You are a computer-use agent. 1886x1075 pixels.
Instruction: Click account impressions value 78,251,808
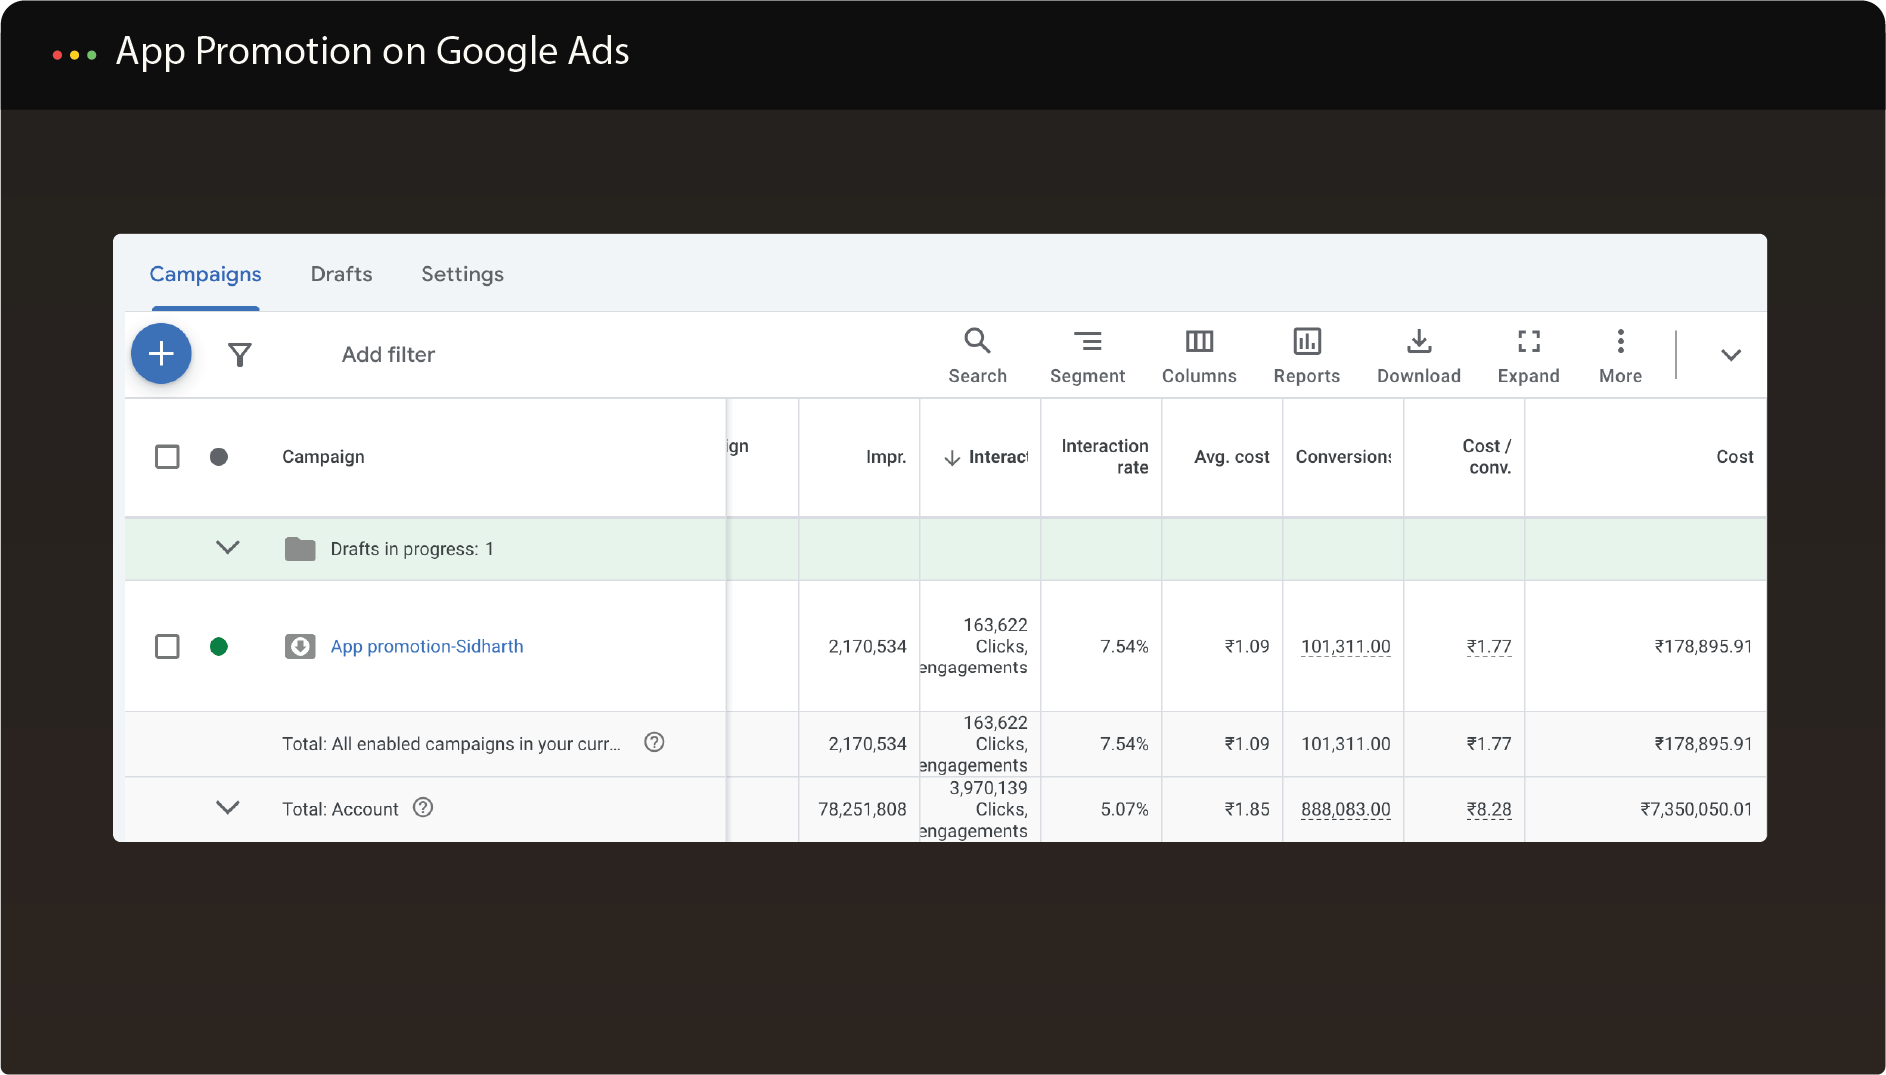862,810
